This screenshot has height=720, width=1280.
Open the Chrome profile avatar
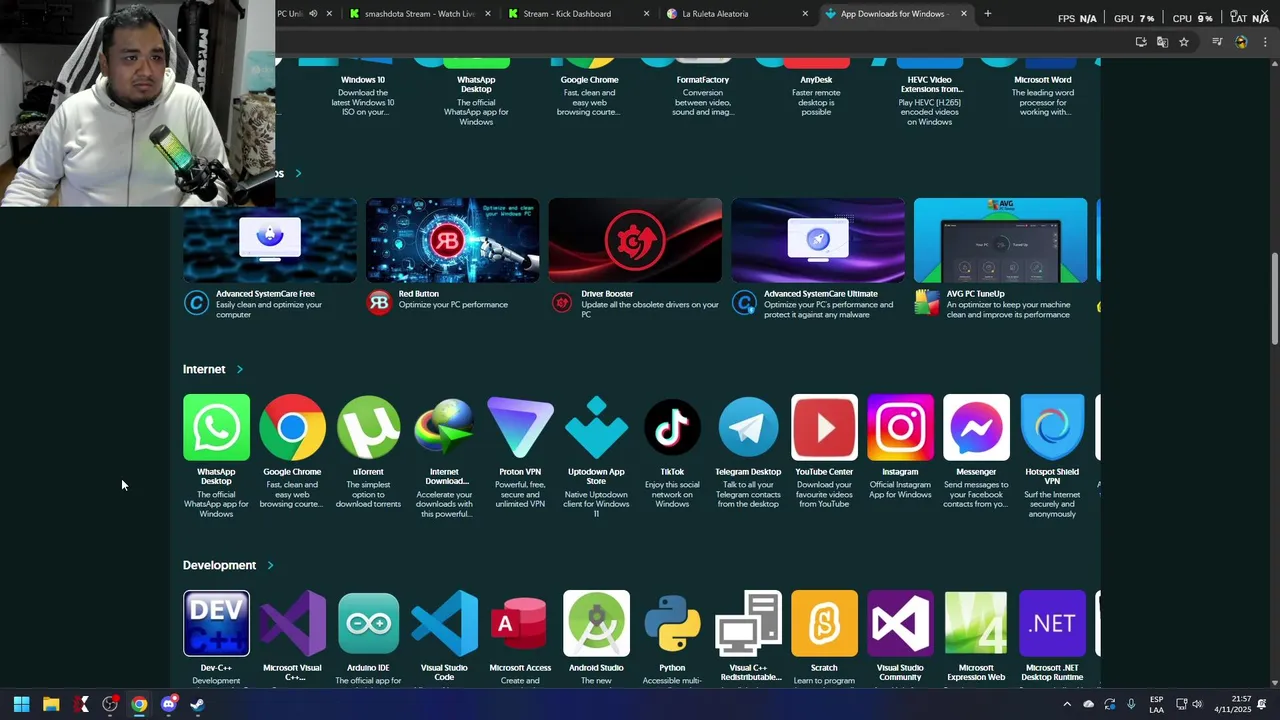click(x=1241, y=42)
